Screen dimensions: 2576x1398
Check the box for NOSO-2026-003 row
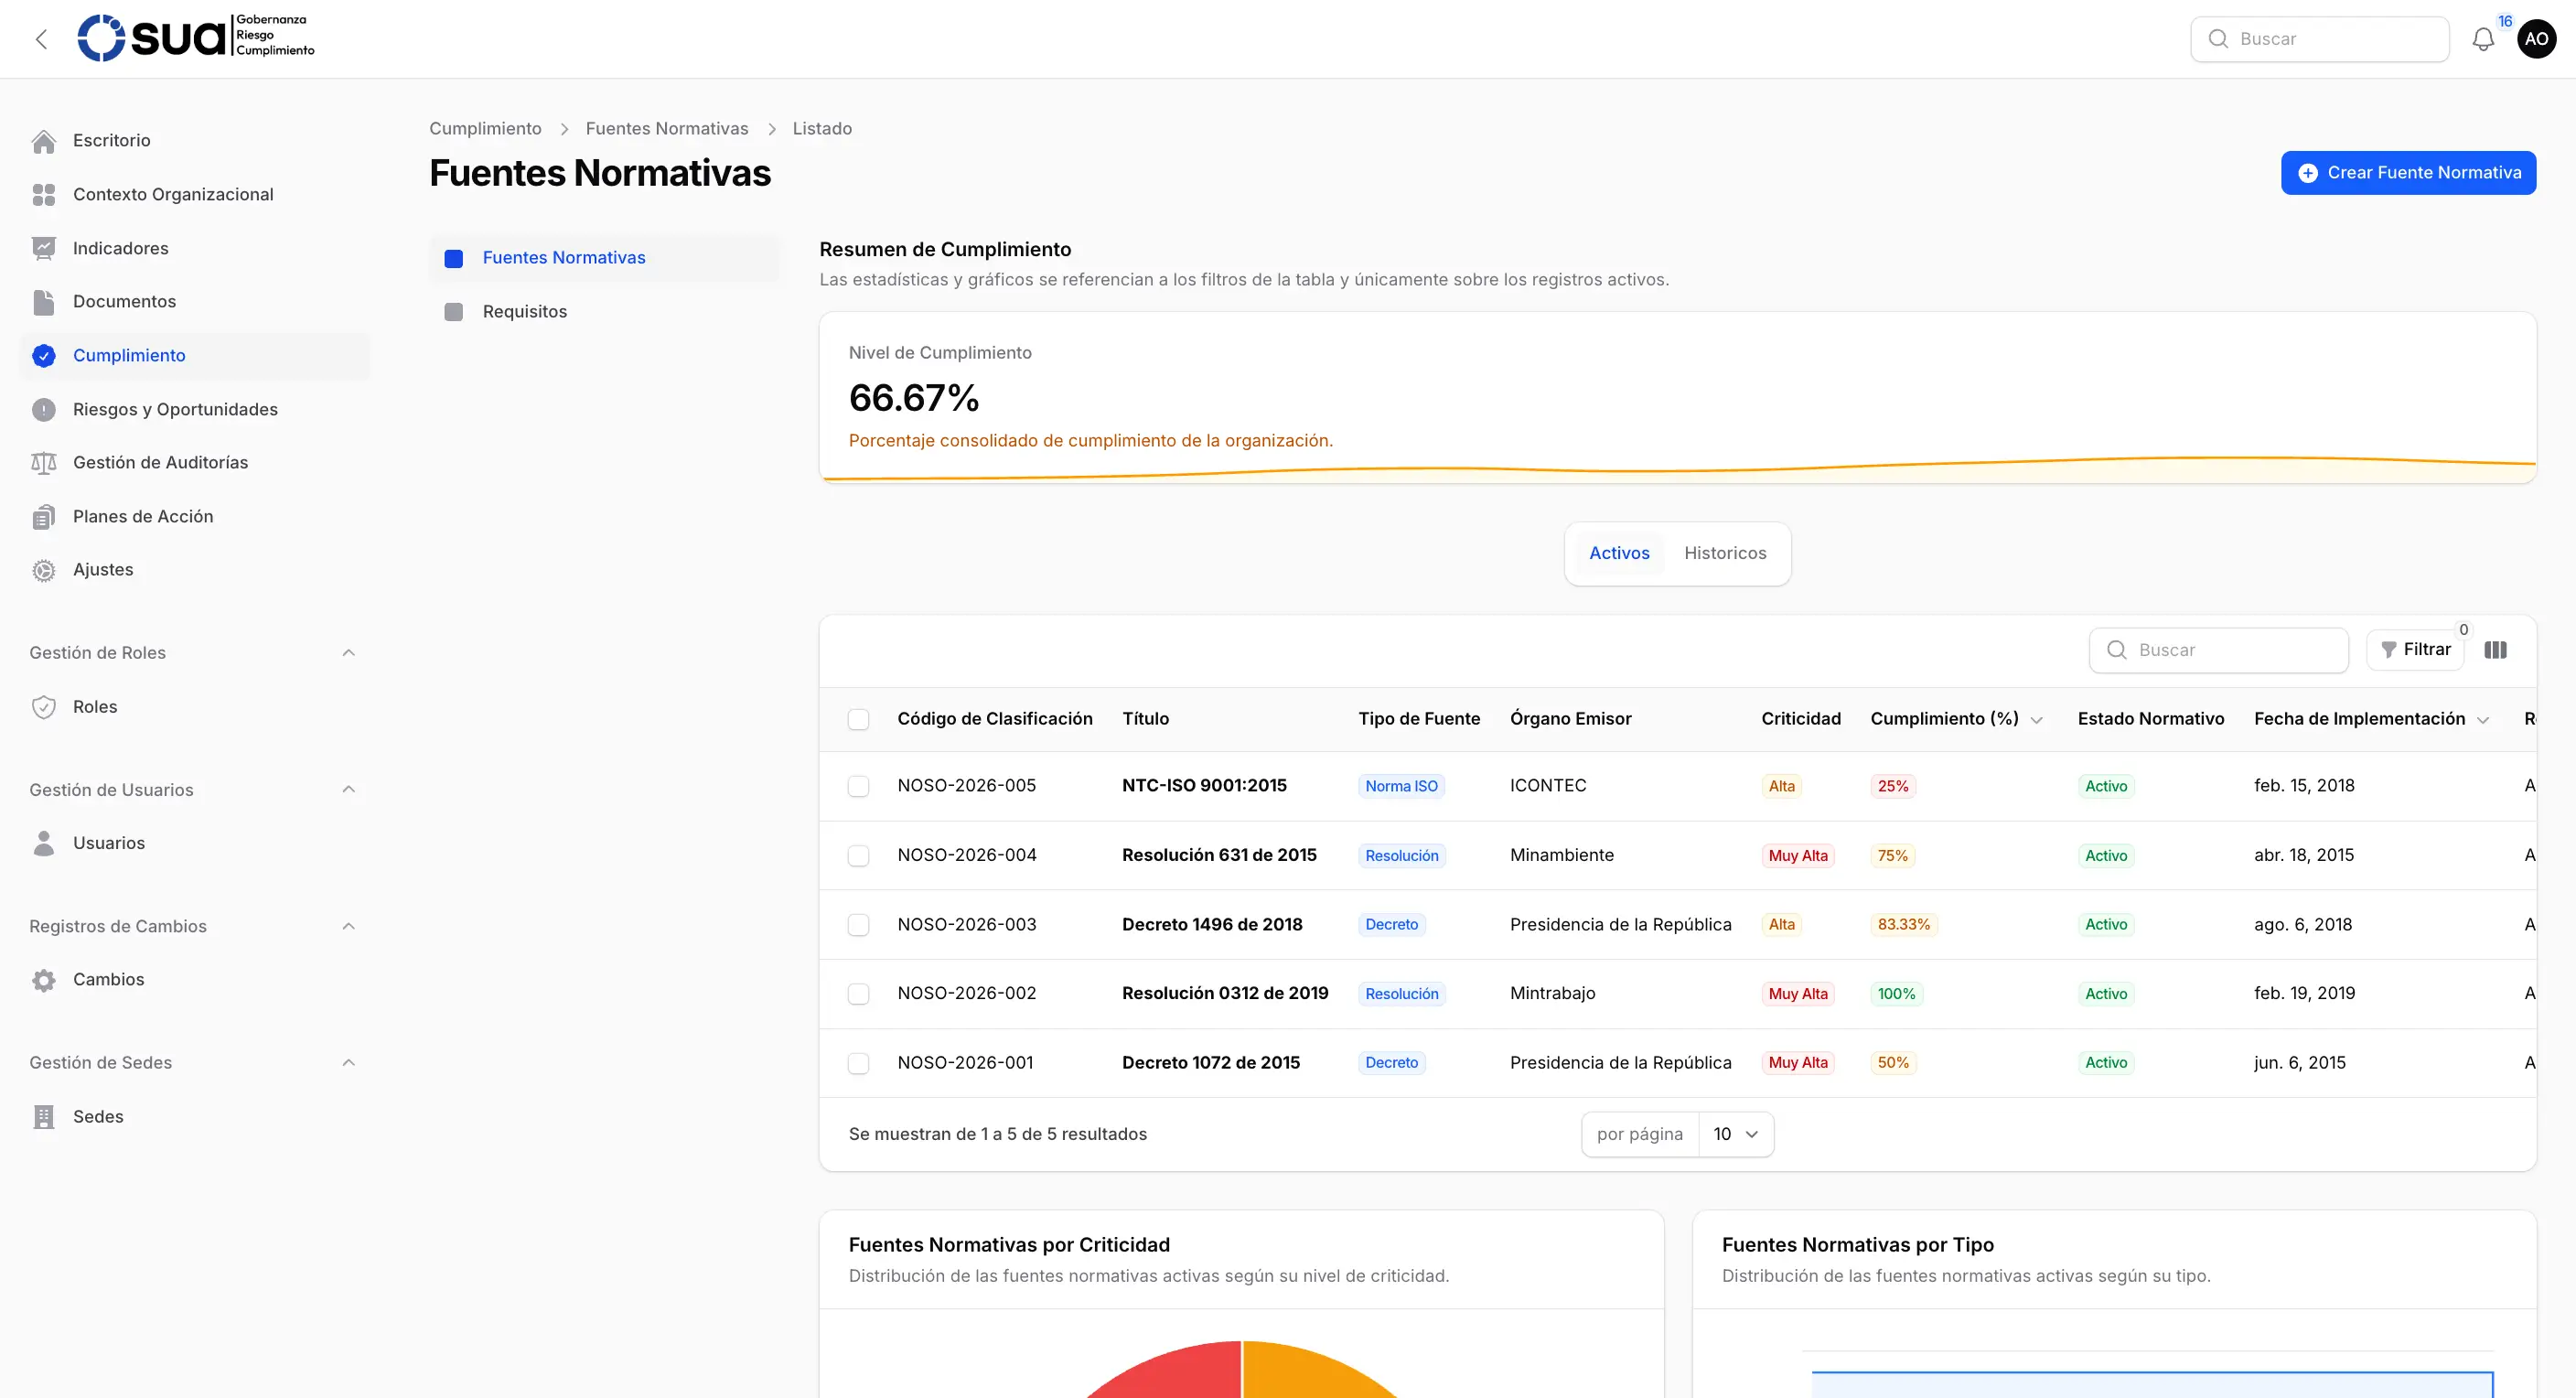coord(858,925)
